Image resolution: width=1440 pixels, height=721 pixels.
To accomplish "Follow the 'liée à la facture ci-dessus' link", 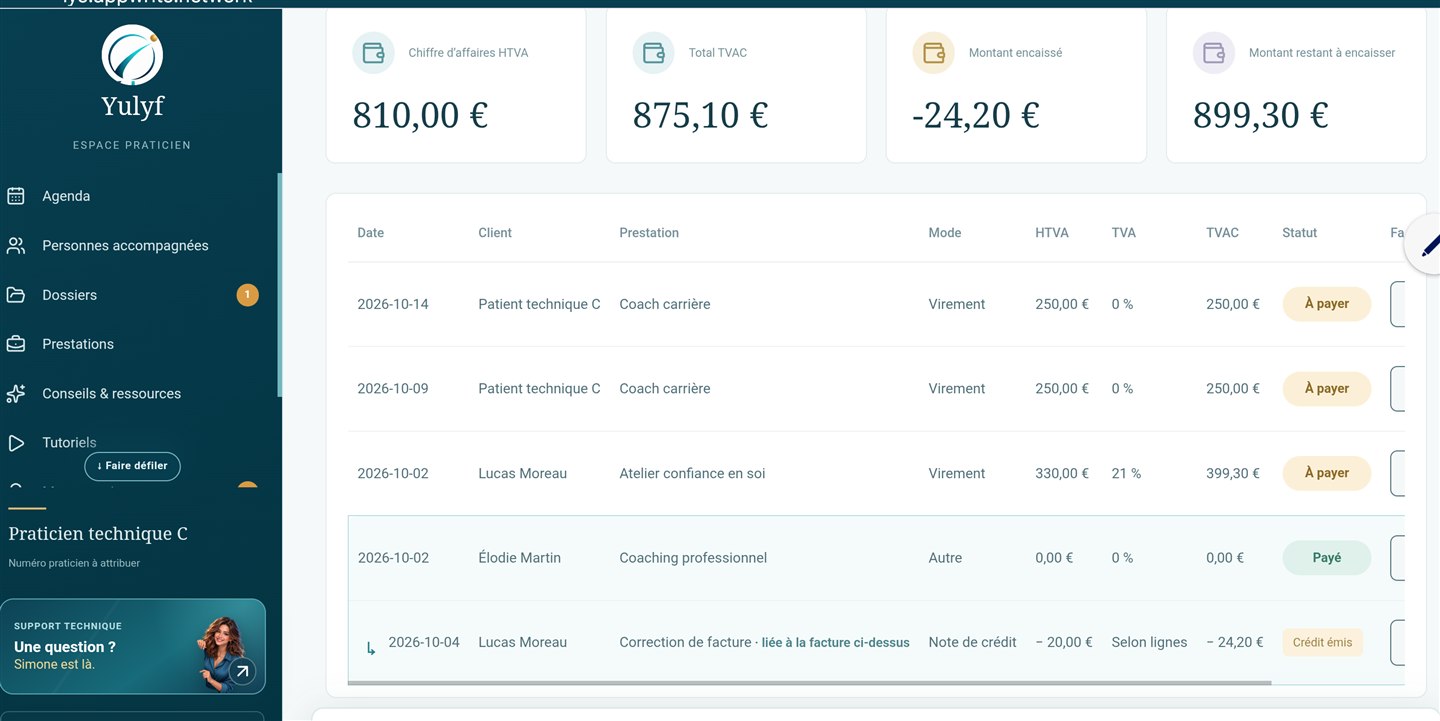I will coord(836,642).
